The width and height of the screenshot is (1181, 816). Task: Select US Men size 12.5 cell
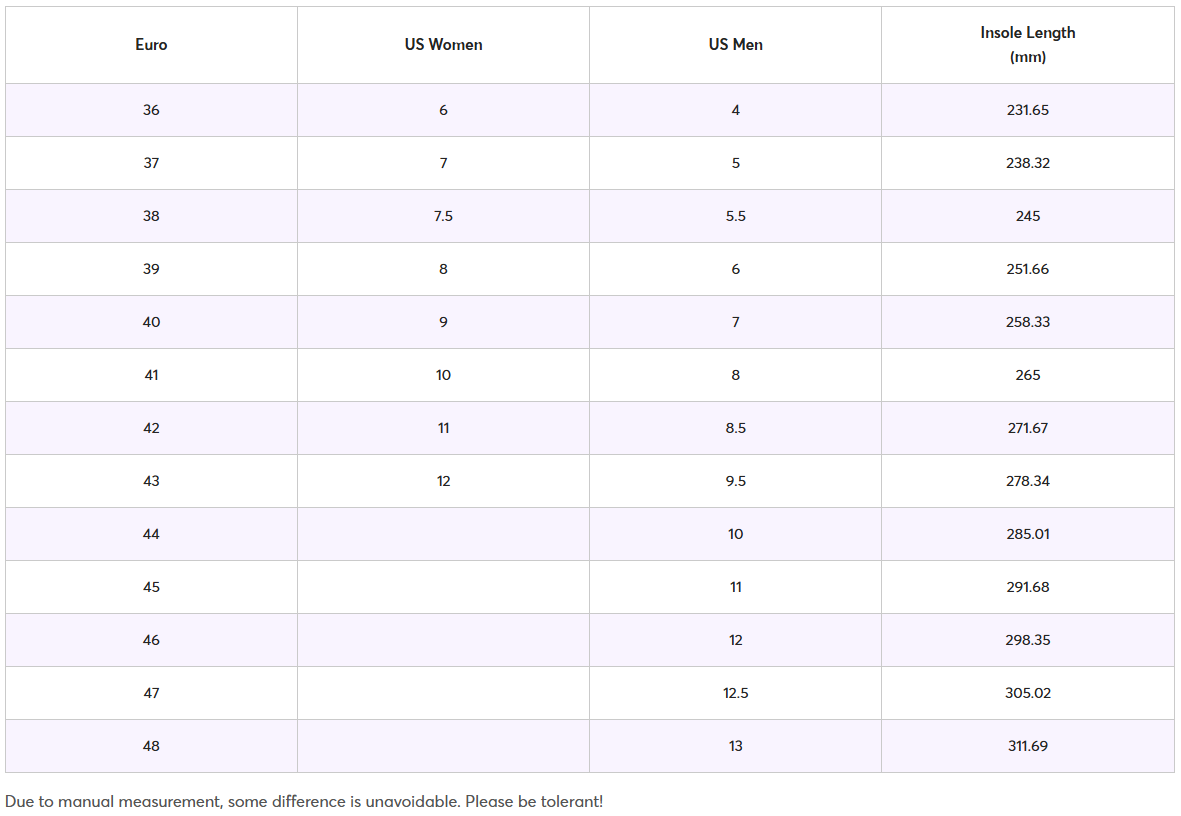(x=735, y=693)
